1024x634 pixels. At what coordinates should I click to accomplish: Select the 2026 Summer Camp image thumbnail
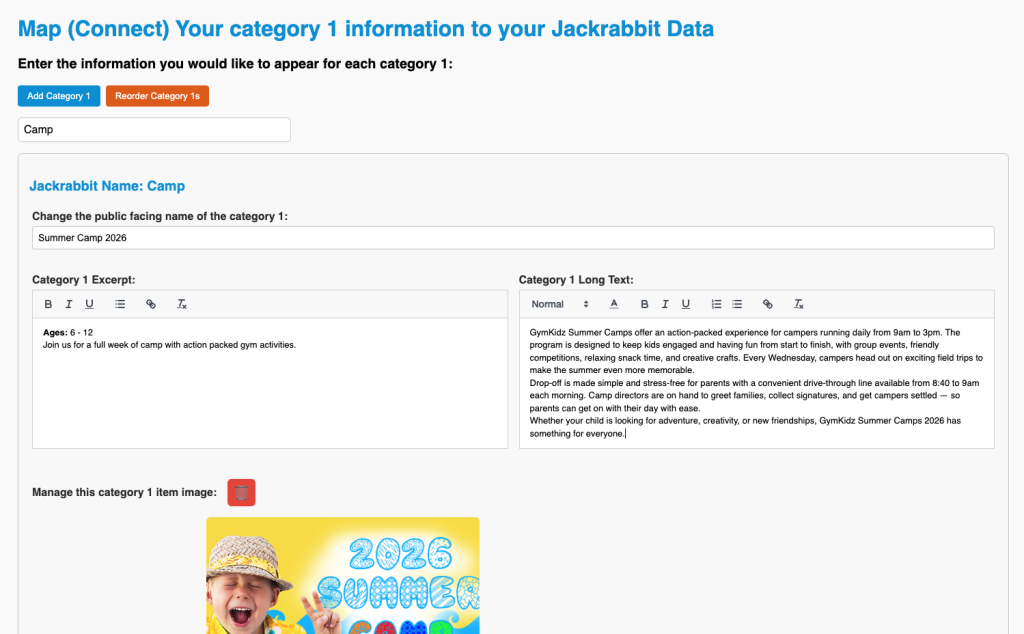coord(342,575)
